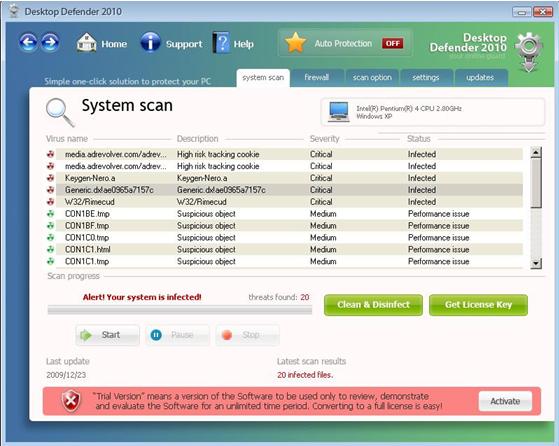Screen dimensions: 559x446
Task: Click the System scan magnifying glass icon
Action: pos(60,112)
